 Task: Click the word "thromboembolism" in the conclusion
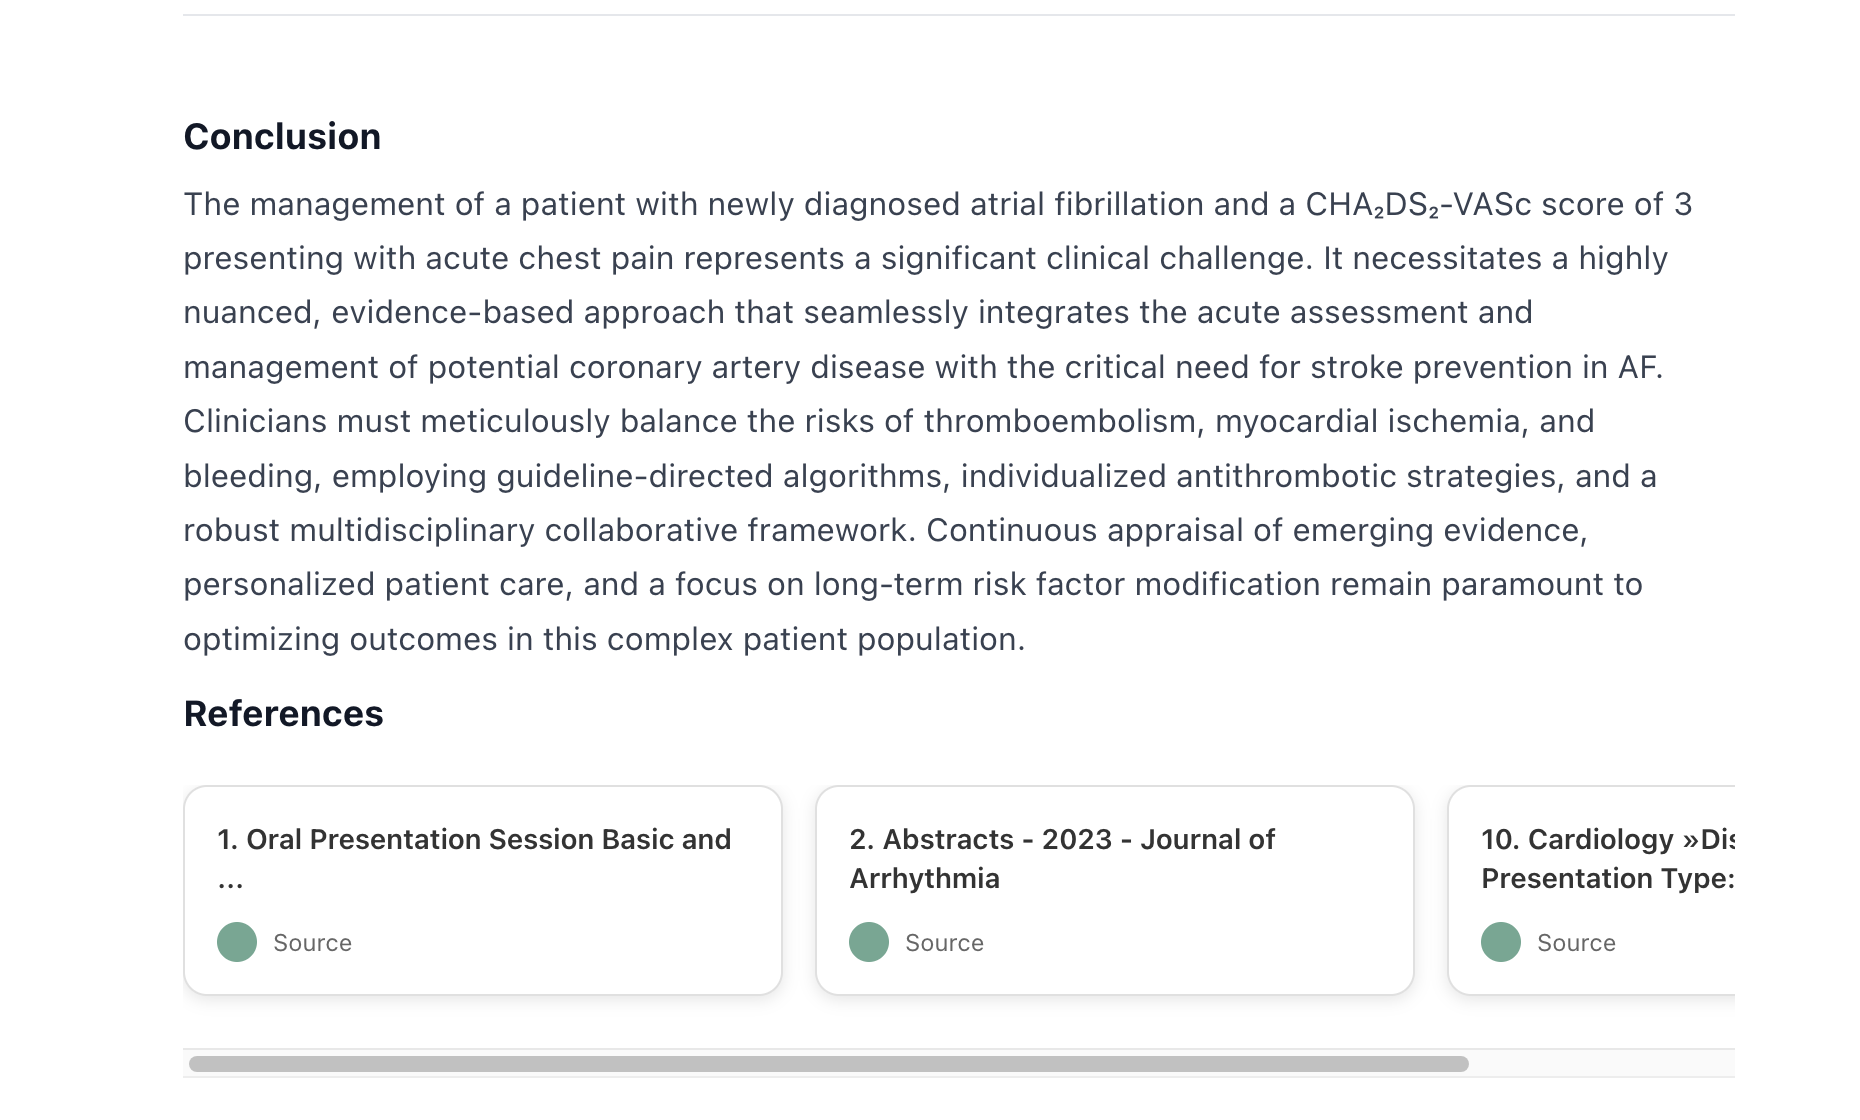coord(1059,421)
